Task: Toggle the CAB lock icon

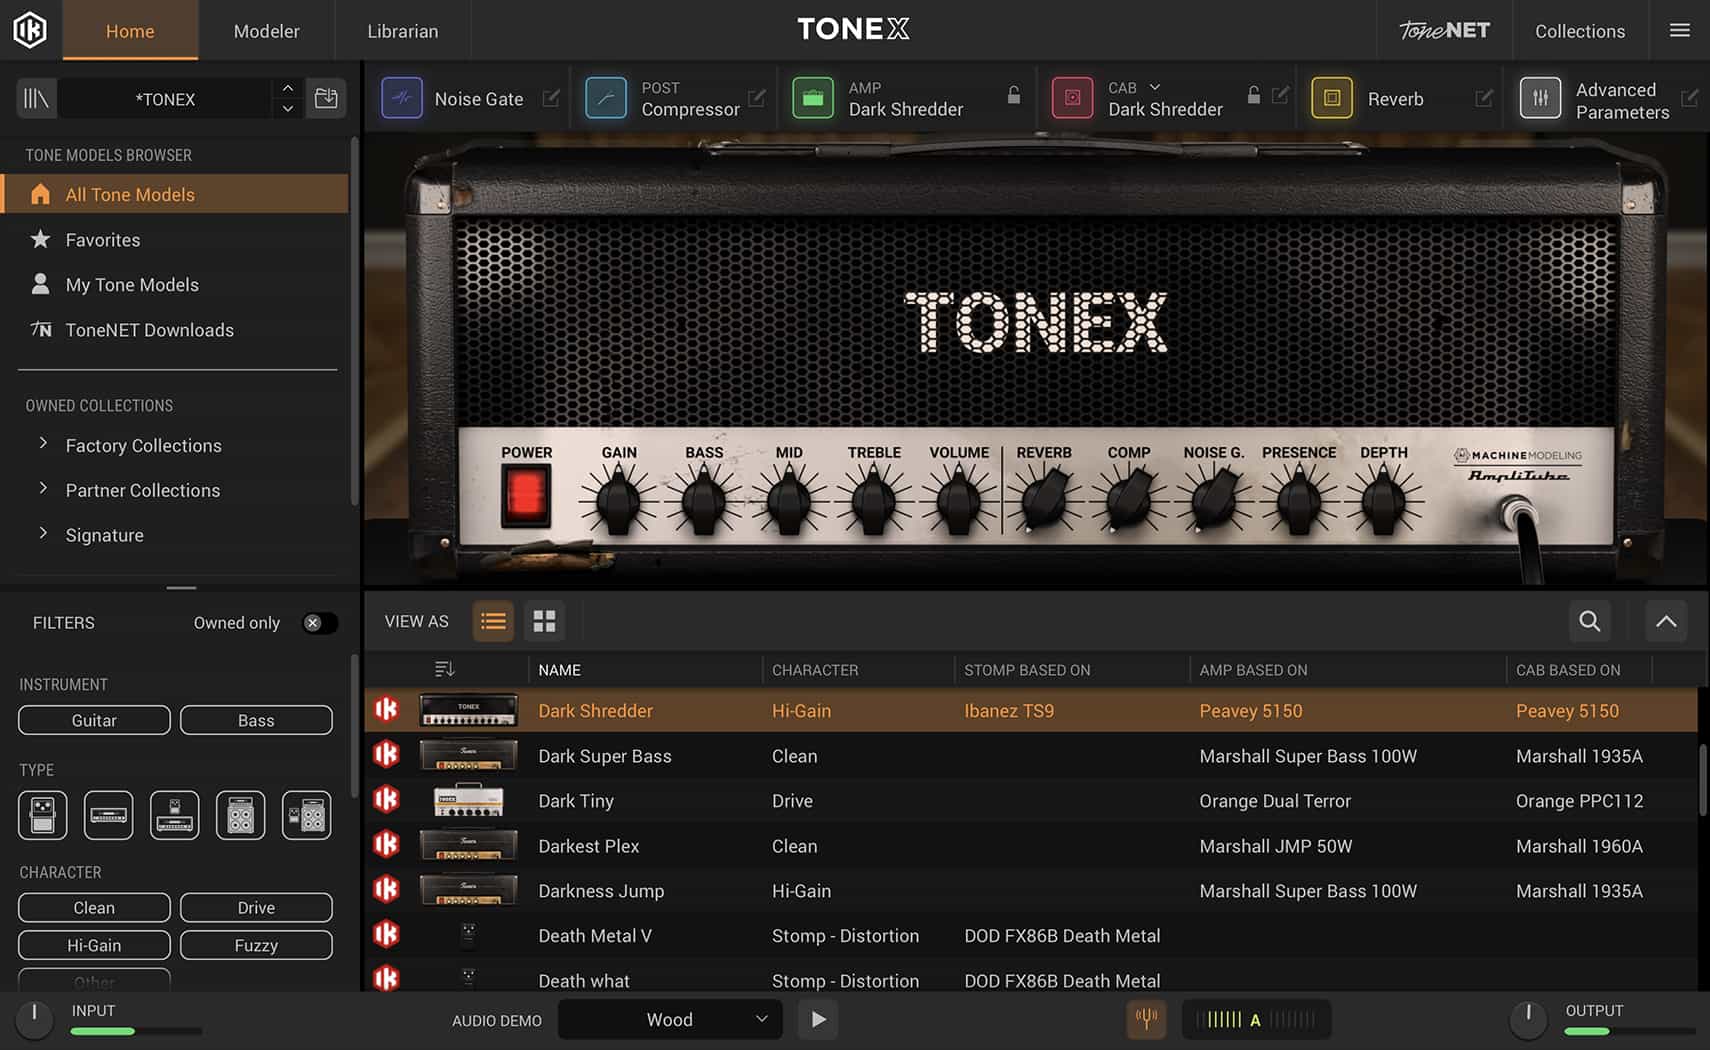Action: click(1254, 95)
